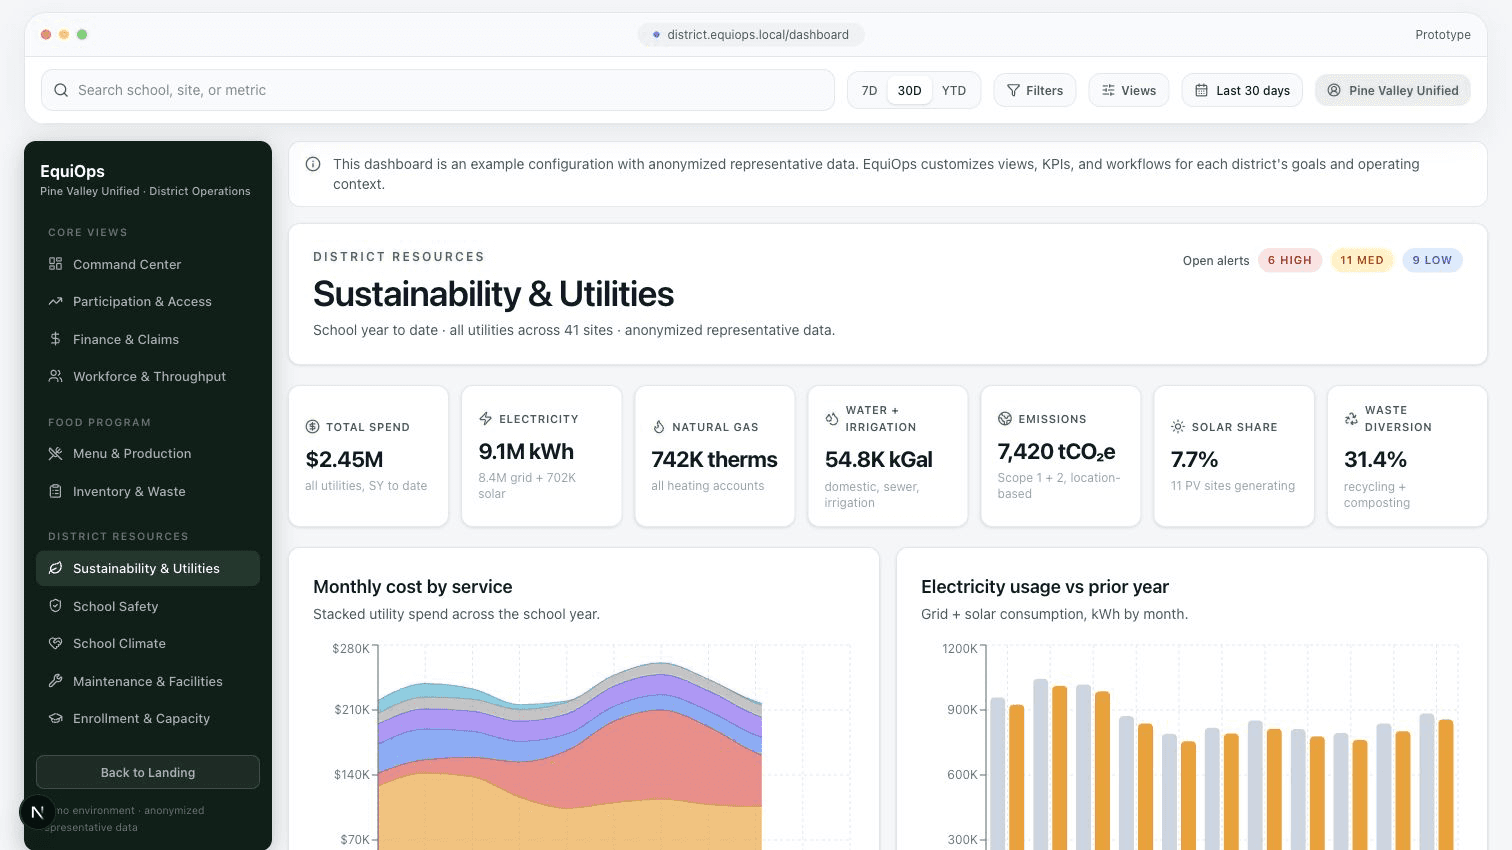Open Finance & Claims view
The image size is (1512, 850).
[148, 339]
